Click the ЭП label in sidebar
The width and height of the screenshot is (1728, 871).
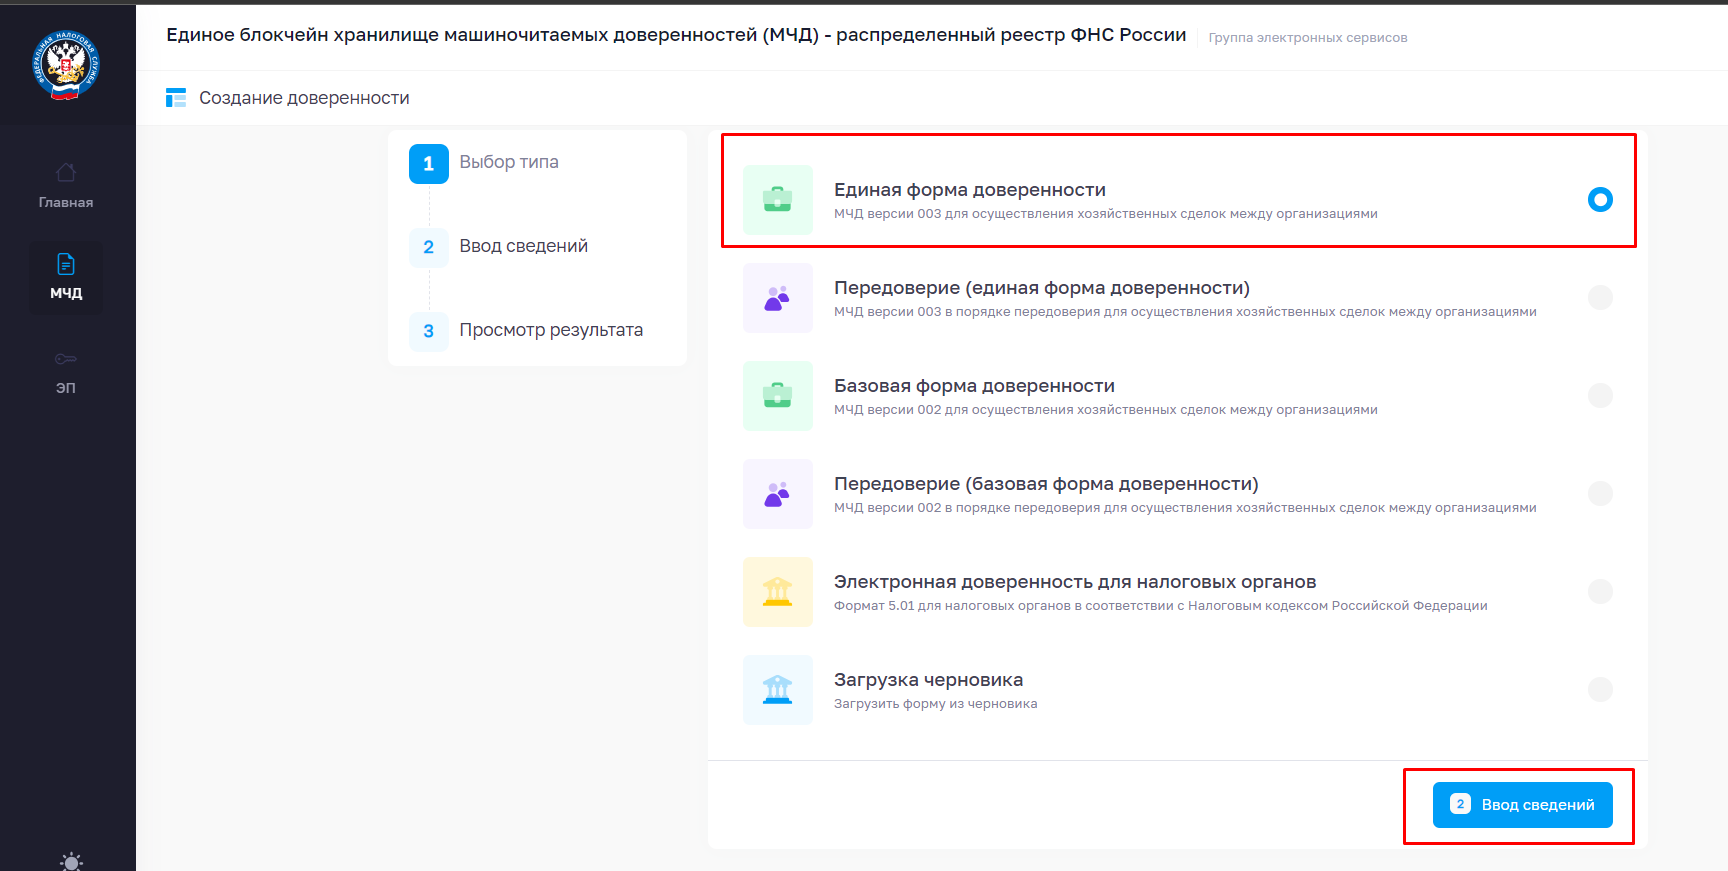[66, 387]
